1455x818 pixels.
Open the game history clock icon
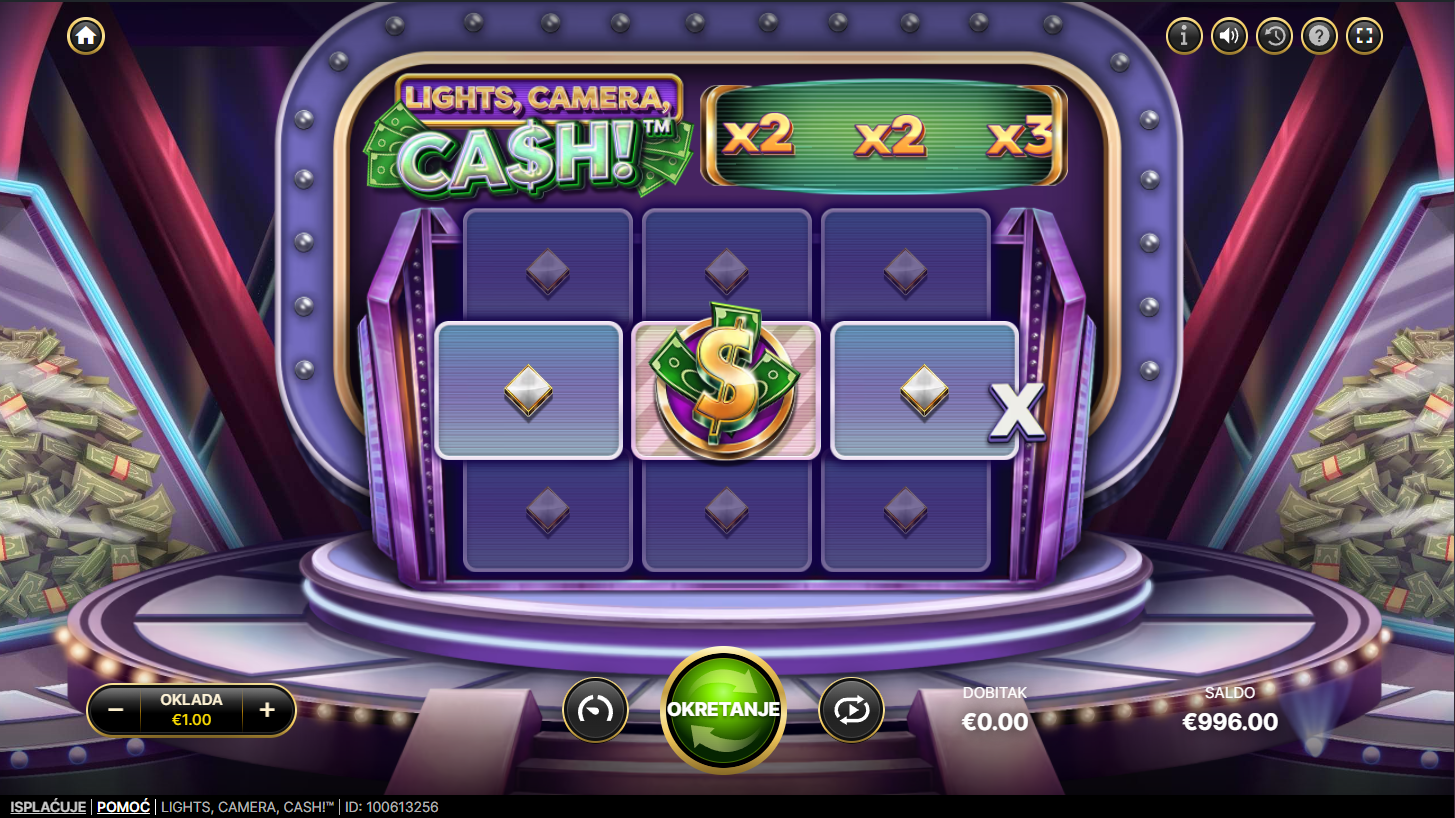point(1274,36)
